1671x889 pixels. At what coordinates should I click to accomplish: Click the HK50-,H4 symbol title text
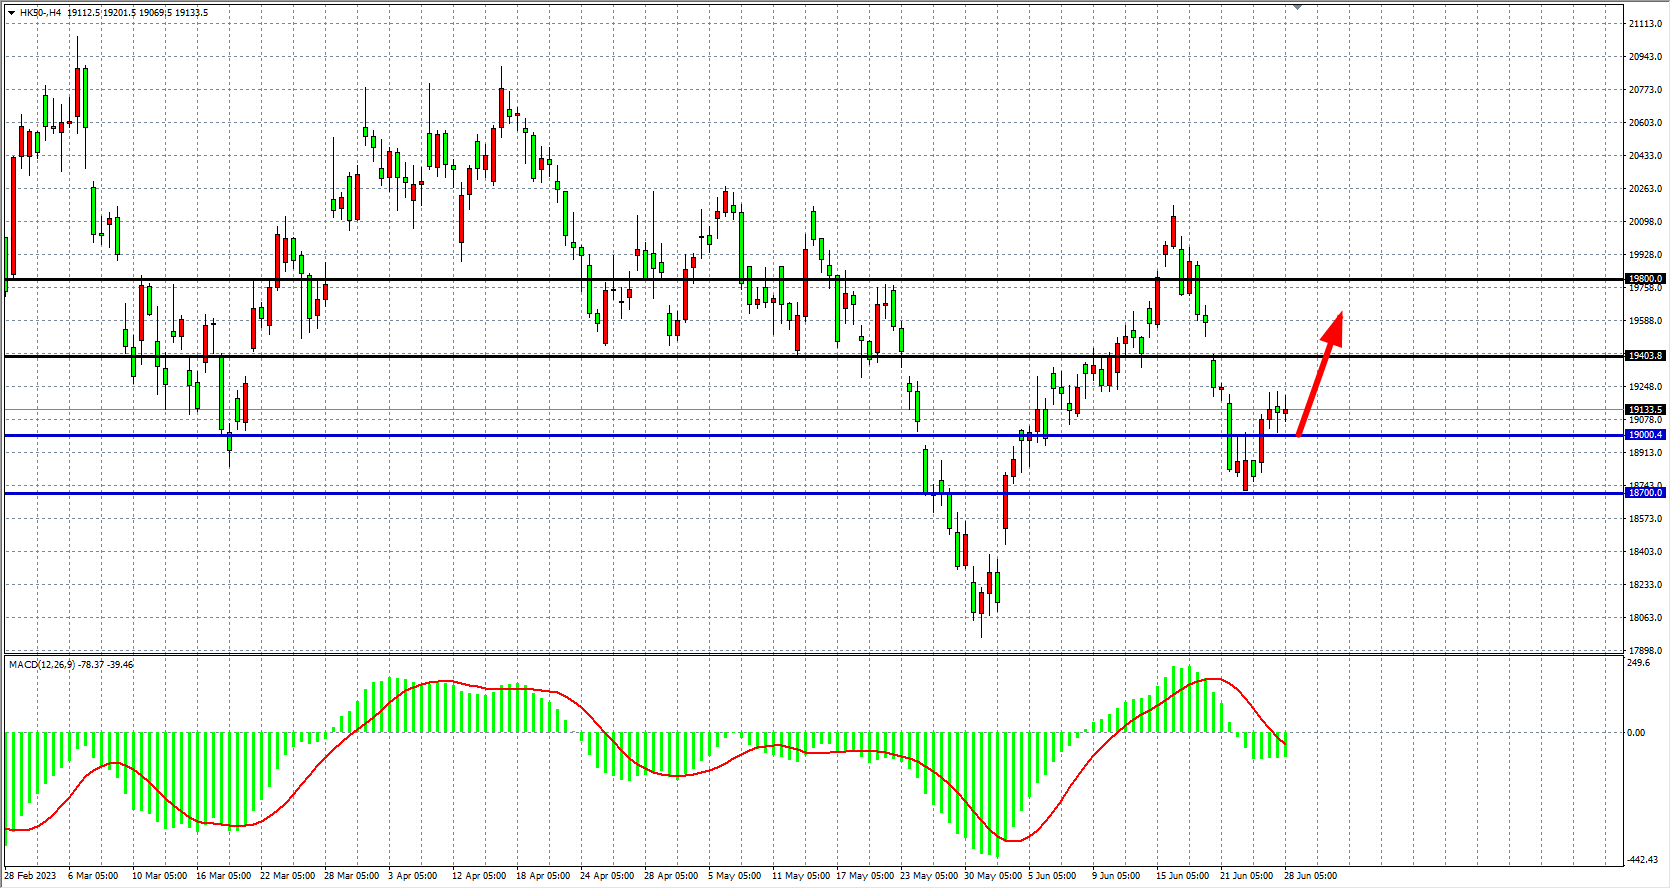pyautogui.click(x=40, y=13)
